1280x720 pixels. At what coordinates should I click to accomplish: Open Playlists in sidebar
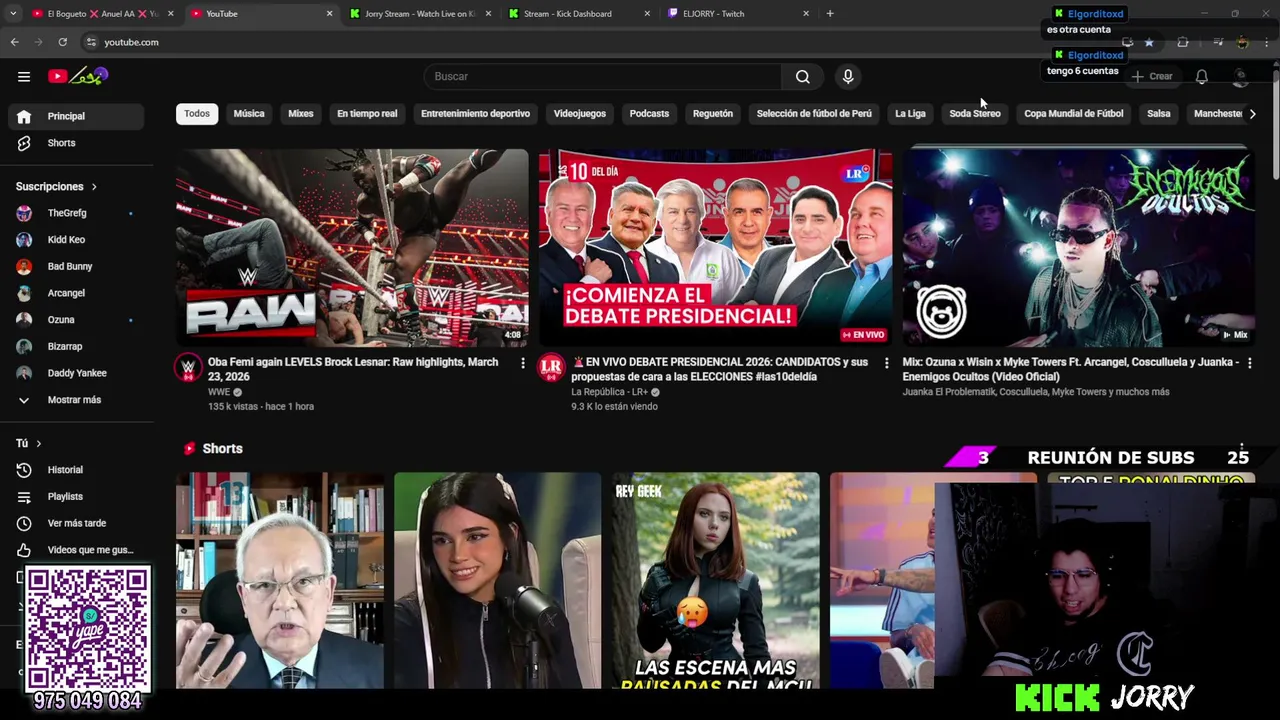(x=76, y=496)
